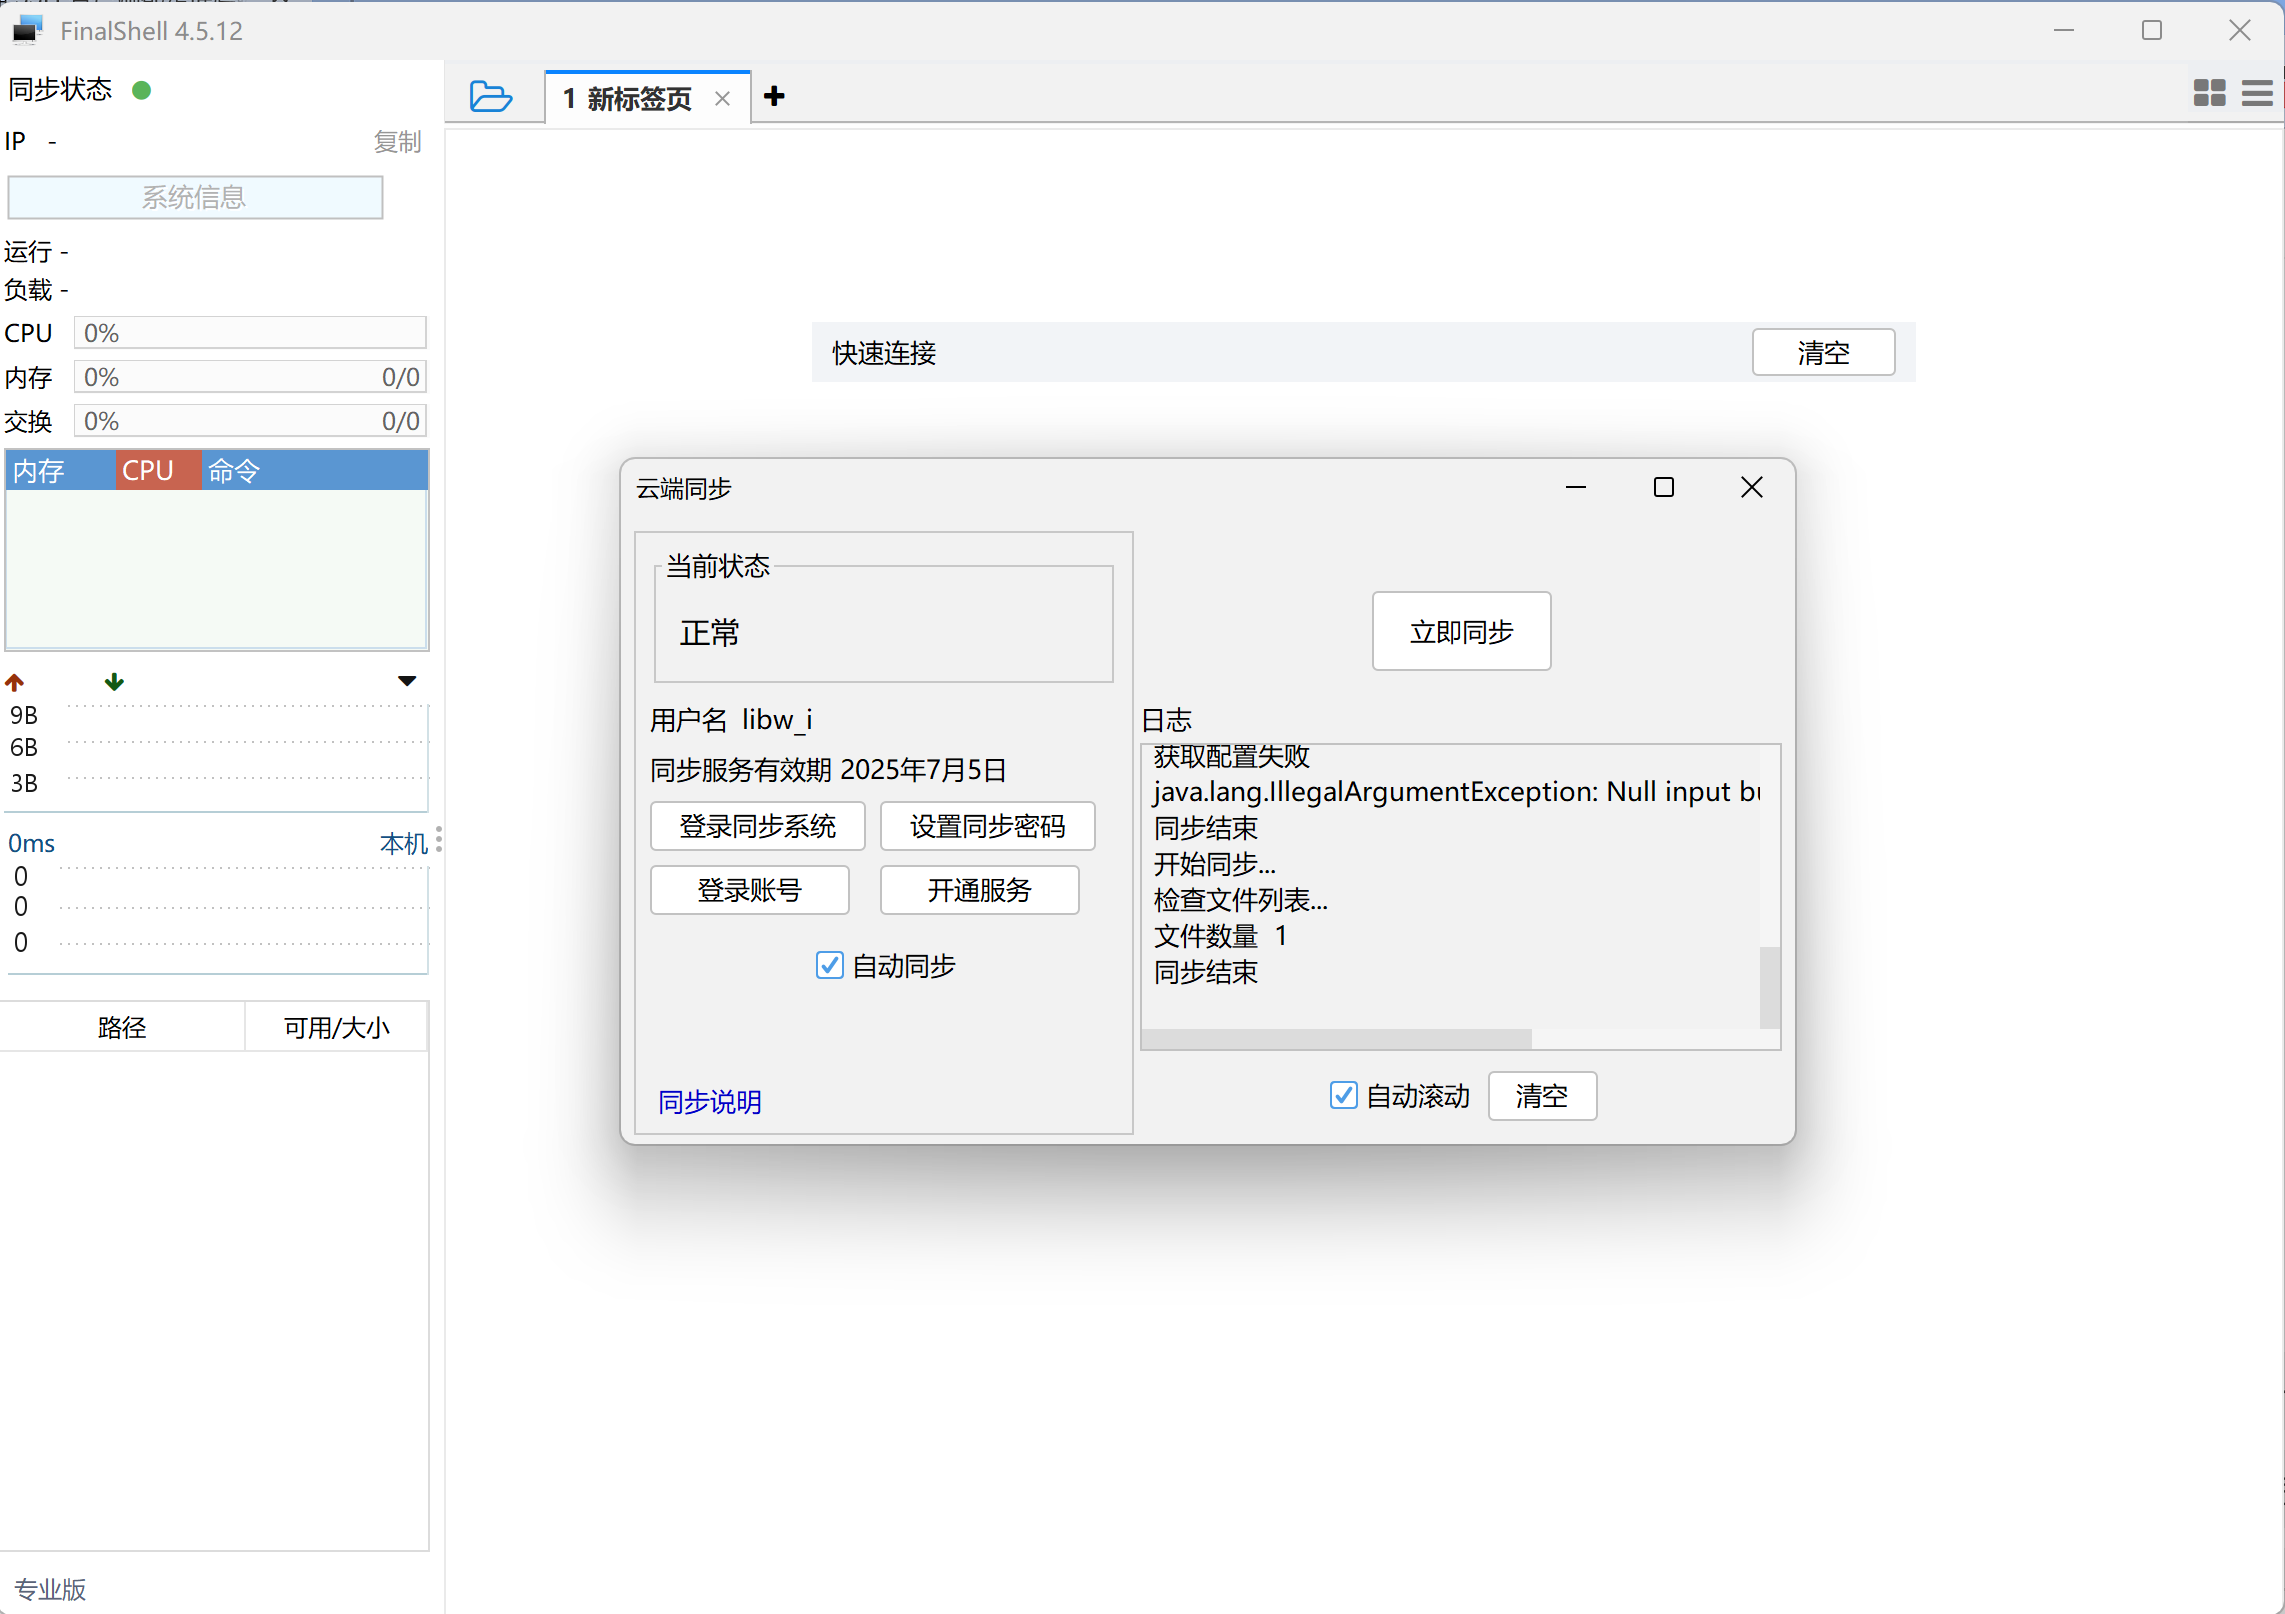
Task: Switch to grid view layout icon
Action: 2209,93
